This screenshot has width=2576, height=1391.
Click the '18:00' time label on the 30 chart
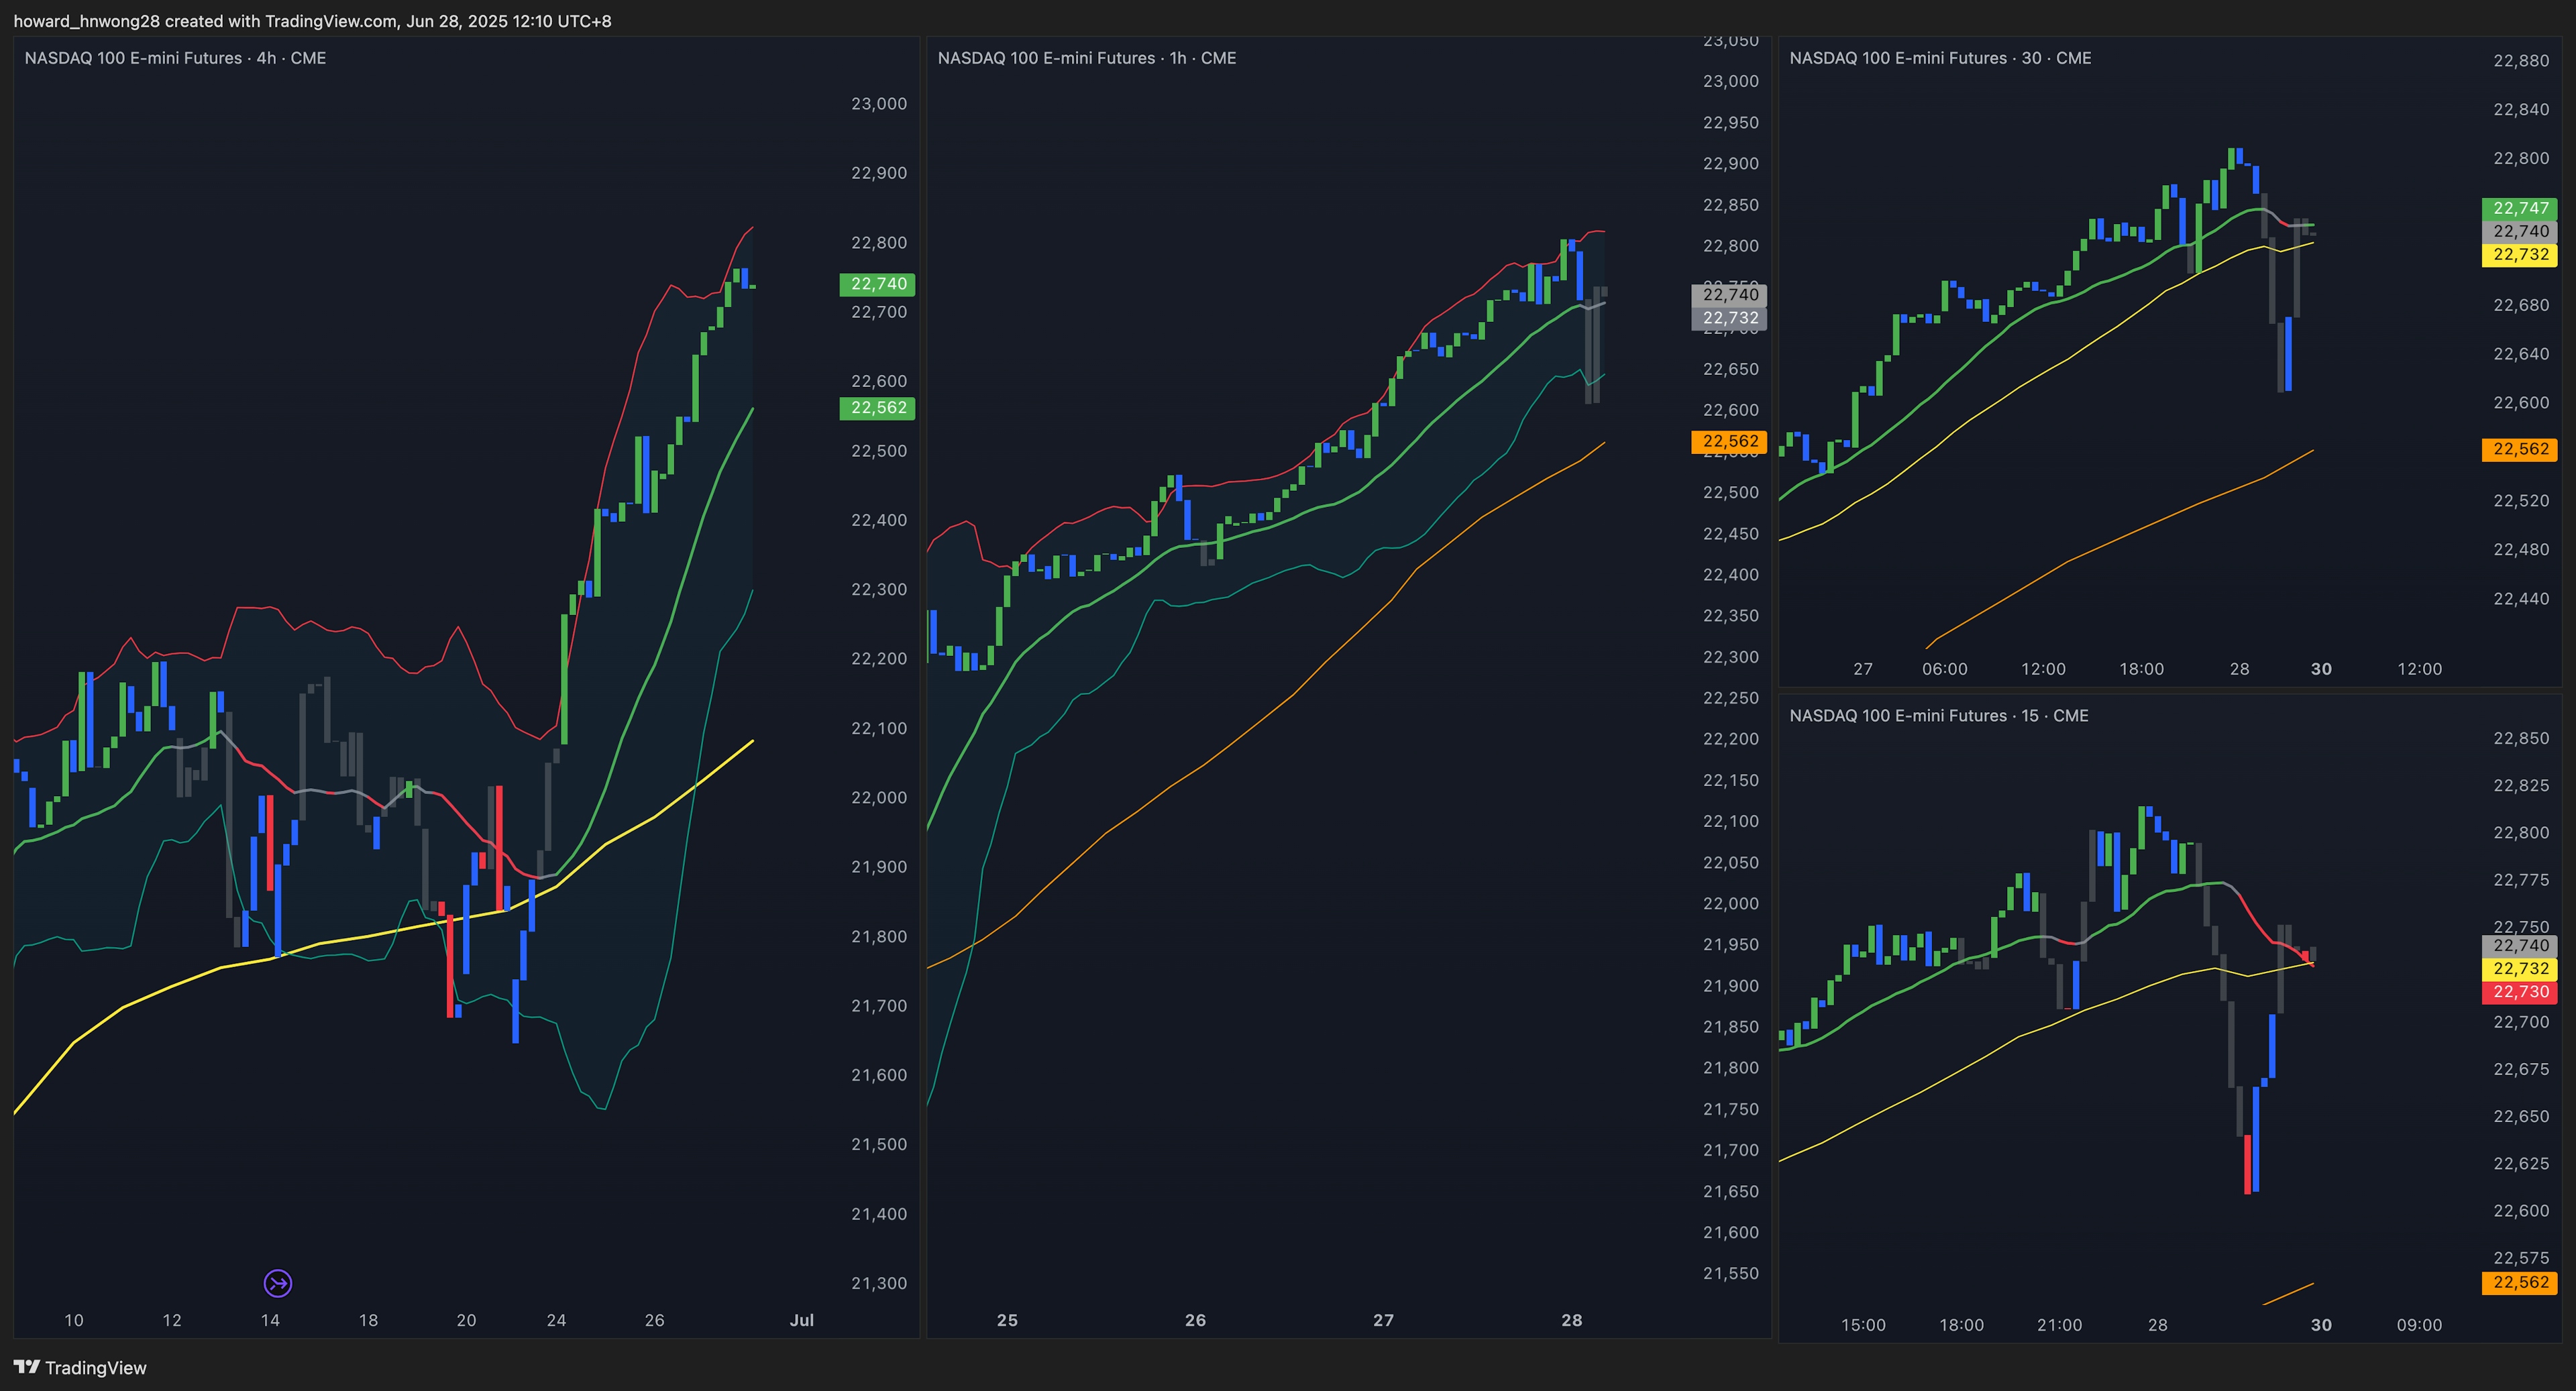(x=2142, y=669)
